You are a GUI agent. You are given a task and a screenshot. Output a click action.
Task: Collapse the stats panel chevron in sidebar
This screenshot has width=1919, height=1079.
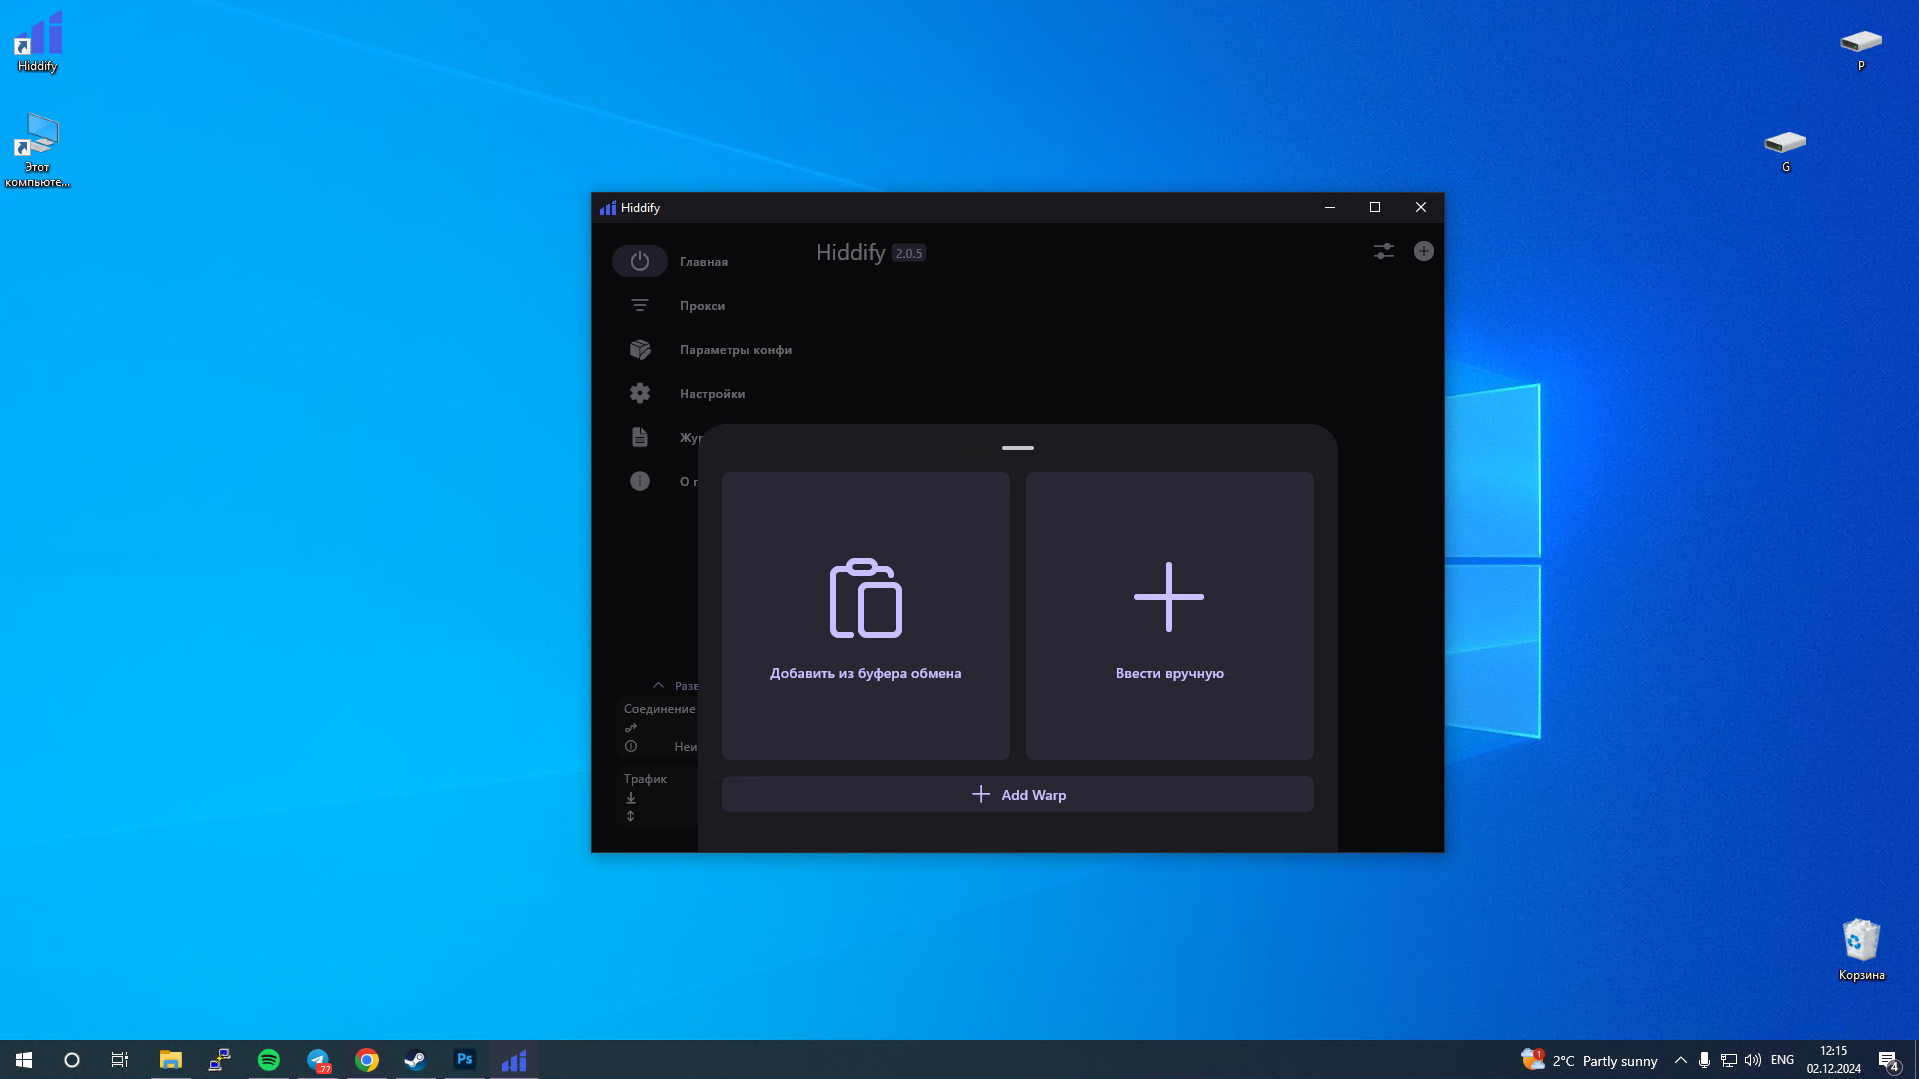point(658,685)
